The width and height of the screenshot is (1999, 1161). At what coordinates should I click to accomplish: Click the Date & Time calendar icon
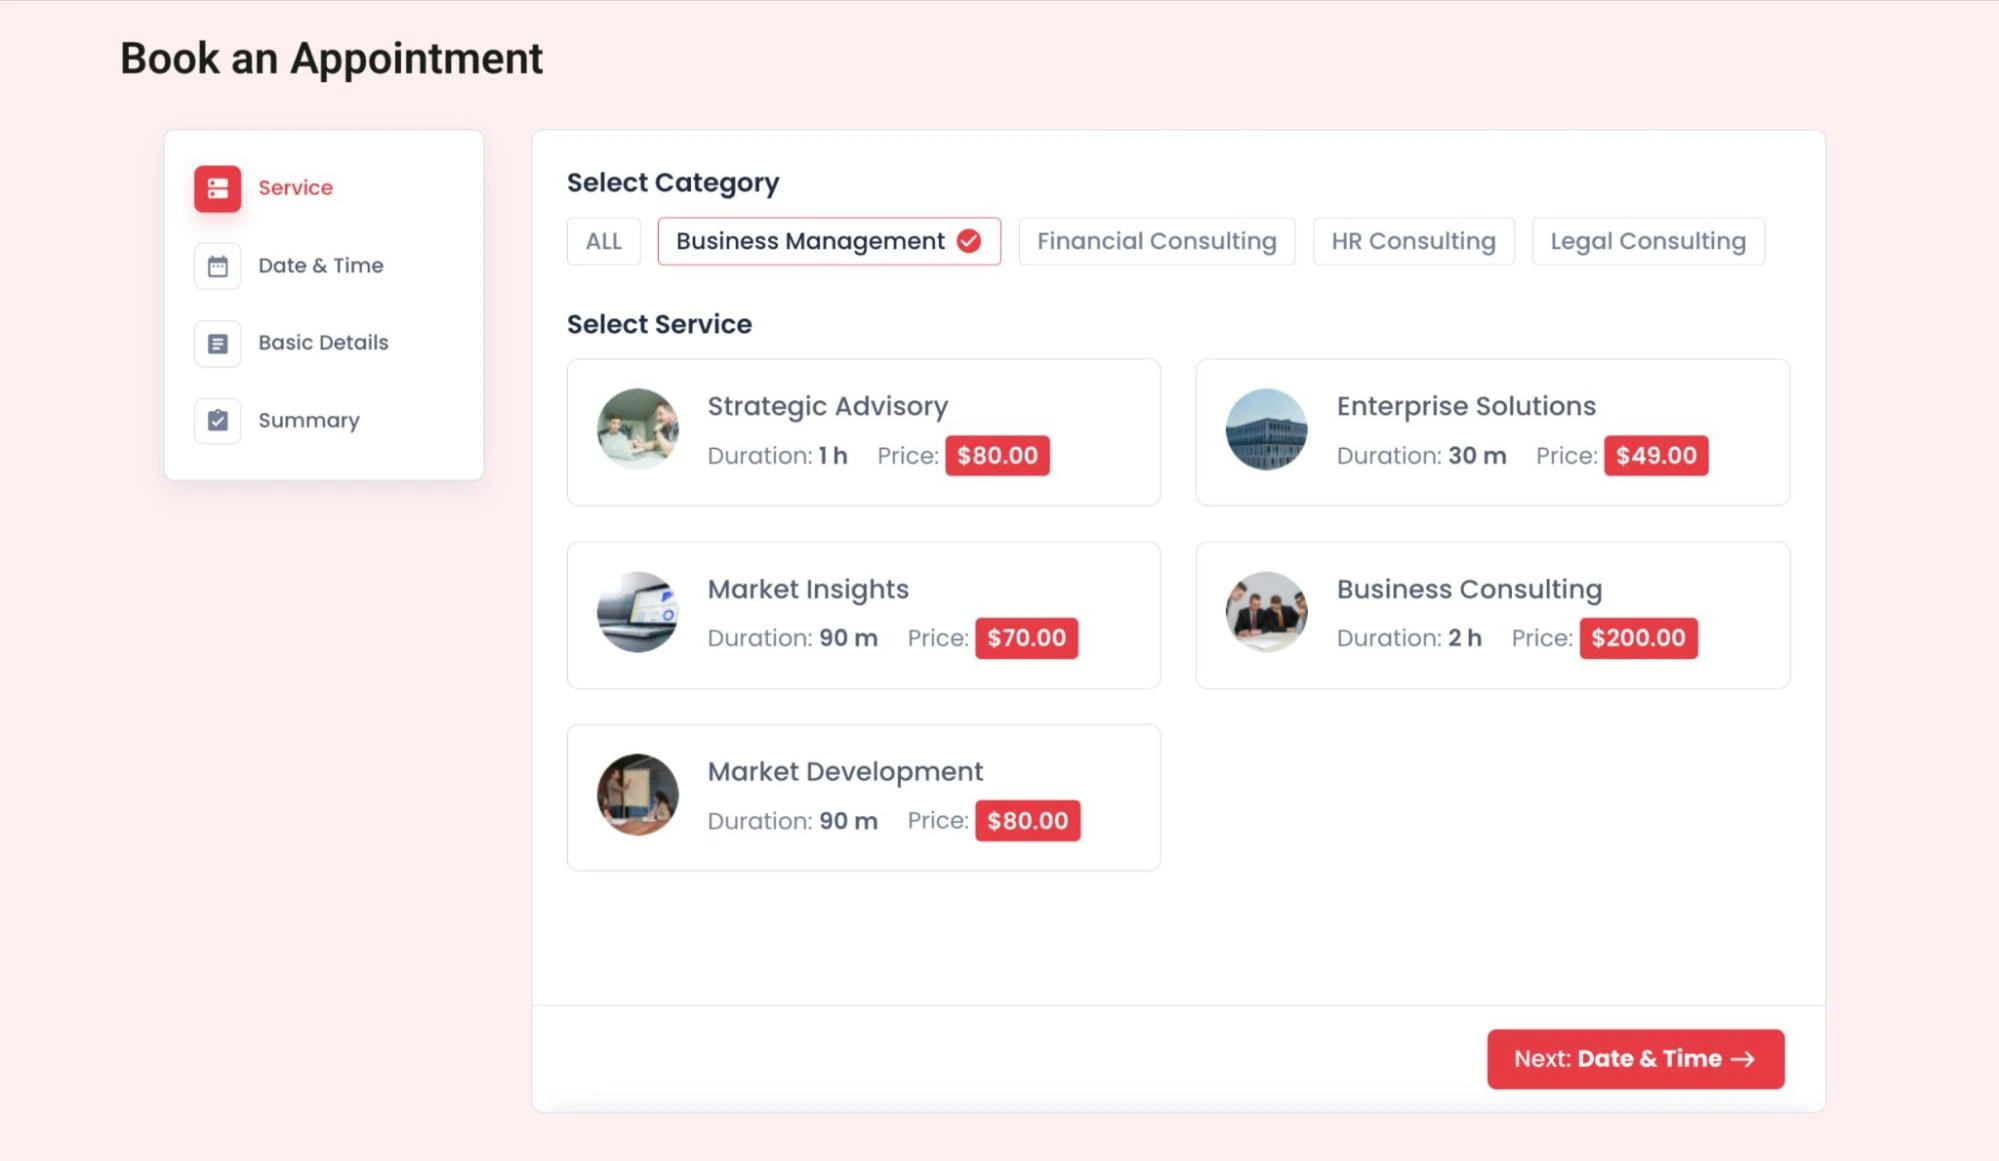[x=217, y=265]
